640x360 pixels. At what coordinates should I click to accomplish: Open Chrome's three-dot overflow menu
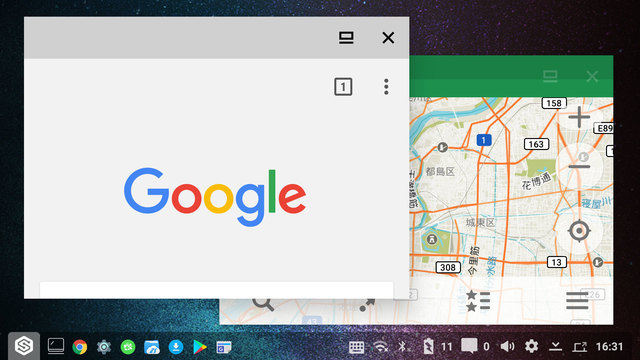386,87
